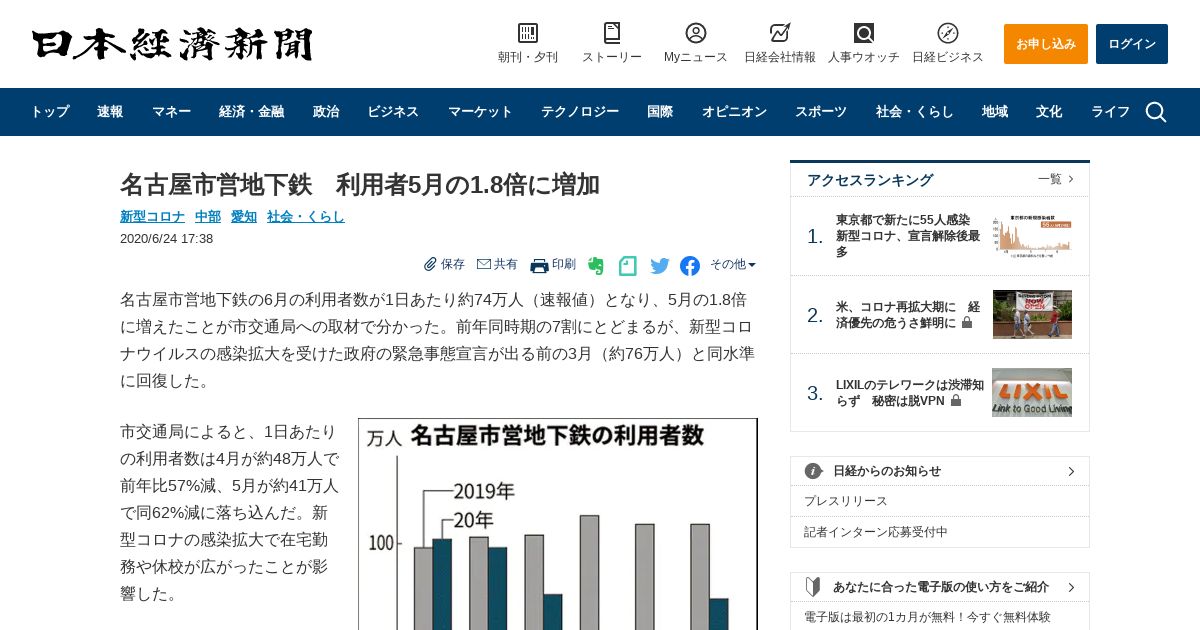Open the マネー menu item

point(171,112)
